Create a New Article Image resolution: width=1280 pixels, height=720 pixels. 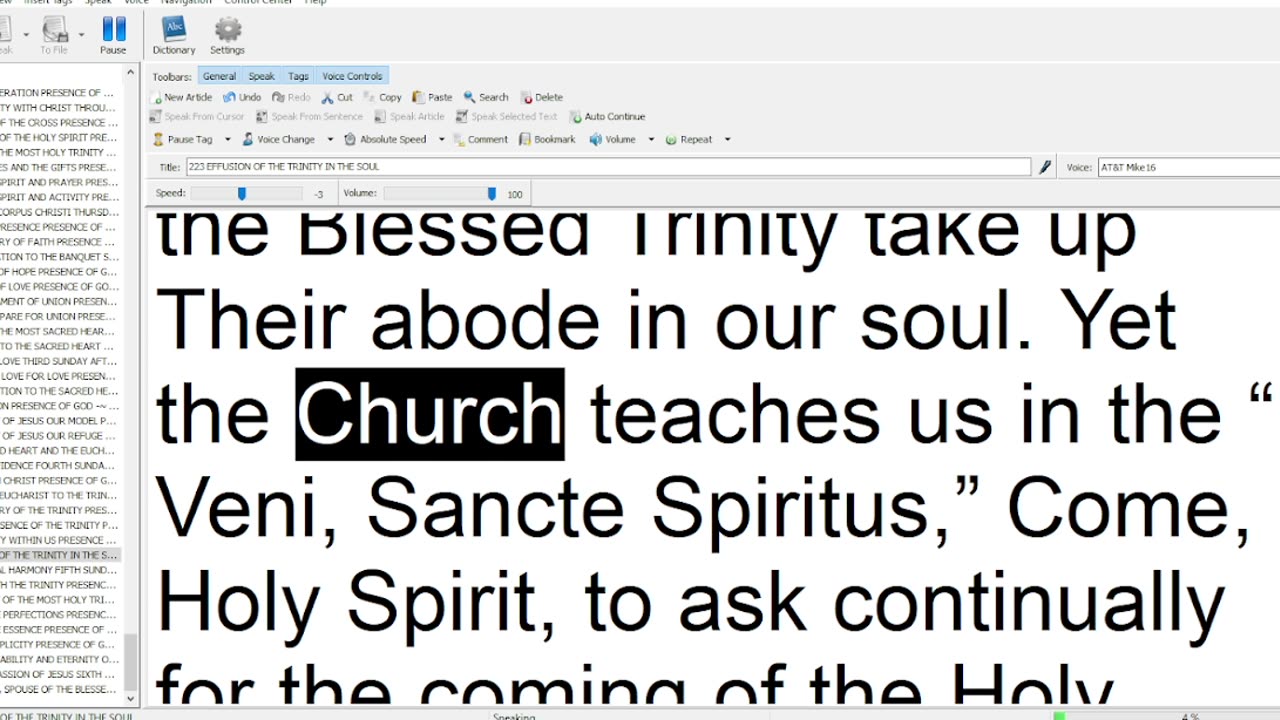point(181,97)
